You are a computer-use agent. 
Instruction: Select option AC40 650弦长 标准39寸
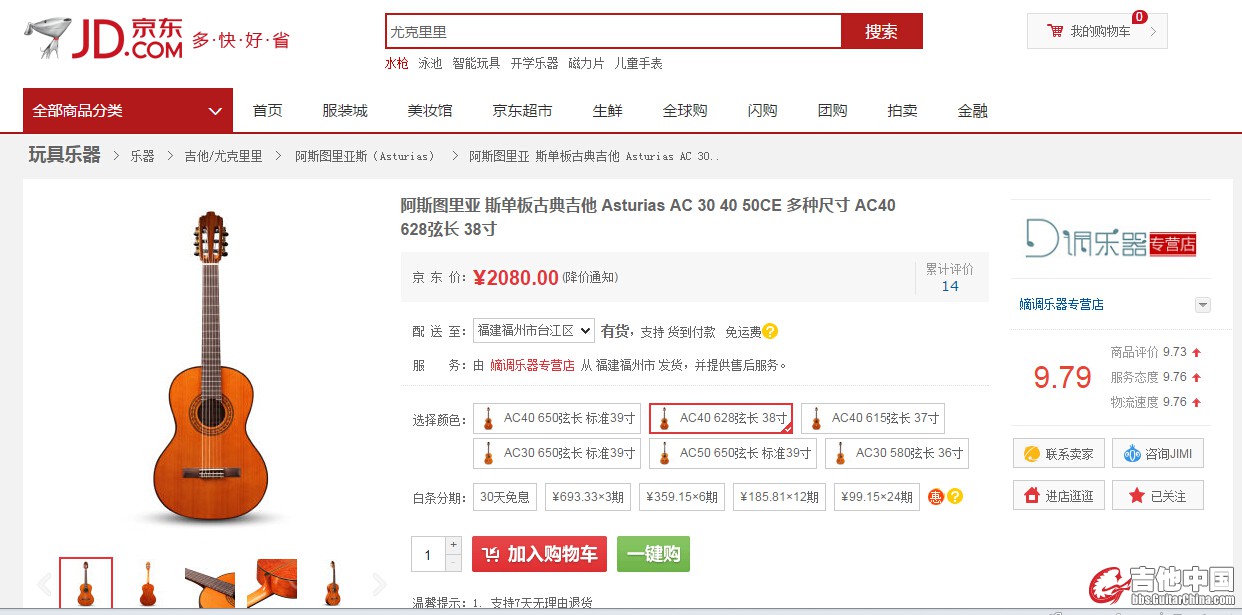click(557, 418)
